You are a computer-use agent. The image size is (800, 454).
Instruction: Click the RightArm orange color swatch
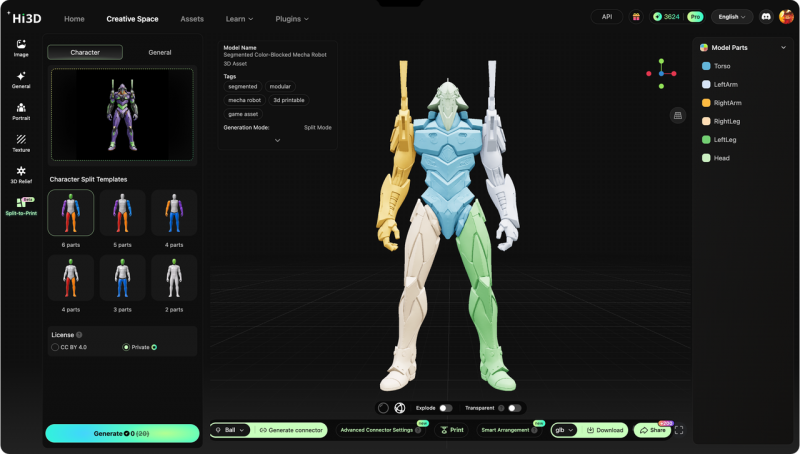[x=706, y=103]
